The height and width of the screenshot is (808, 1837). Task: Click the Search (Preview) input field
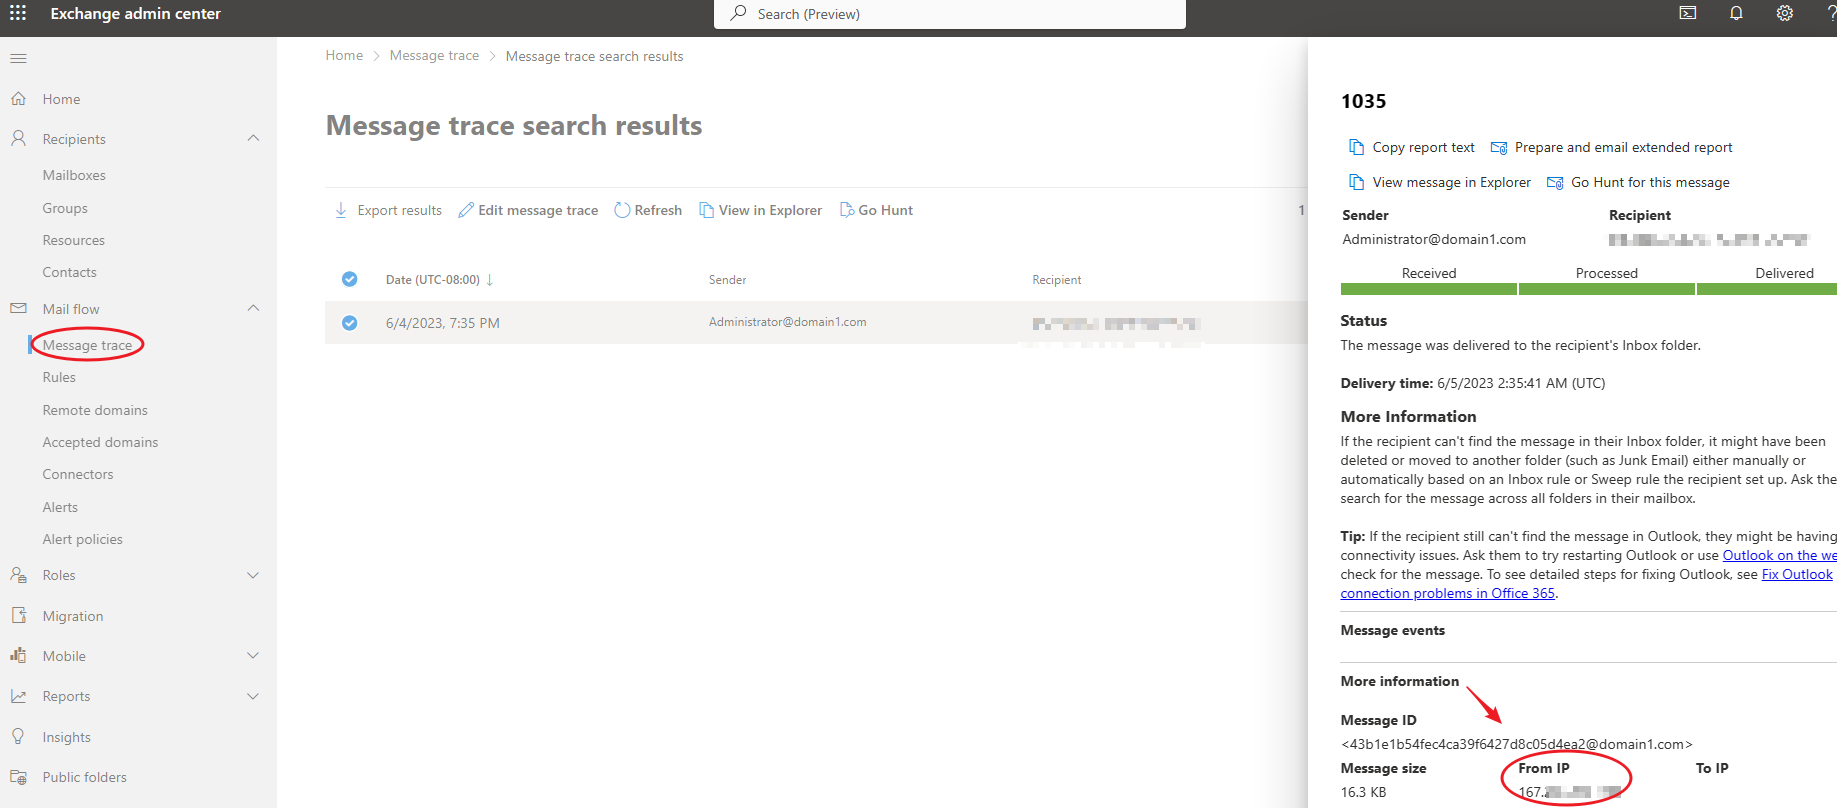950,14
